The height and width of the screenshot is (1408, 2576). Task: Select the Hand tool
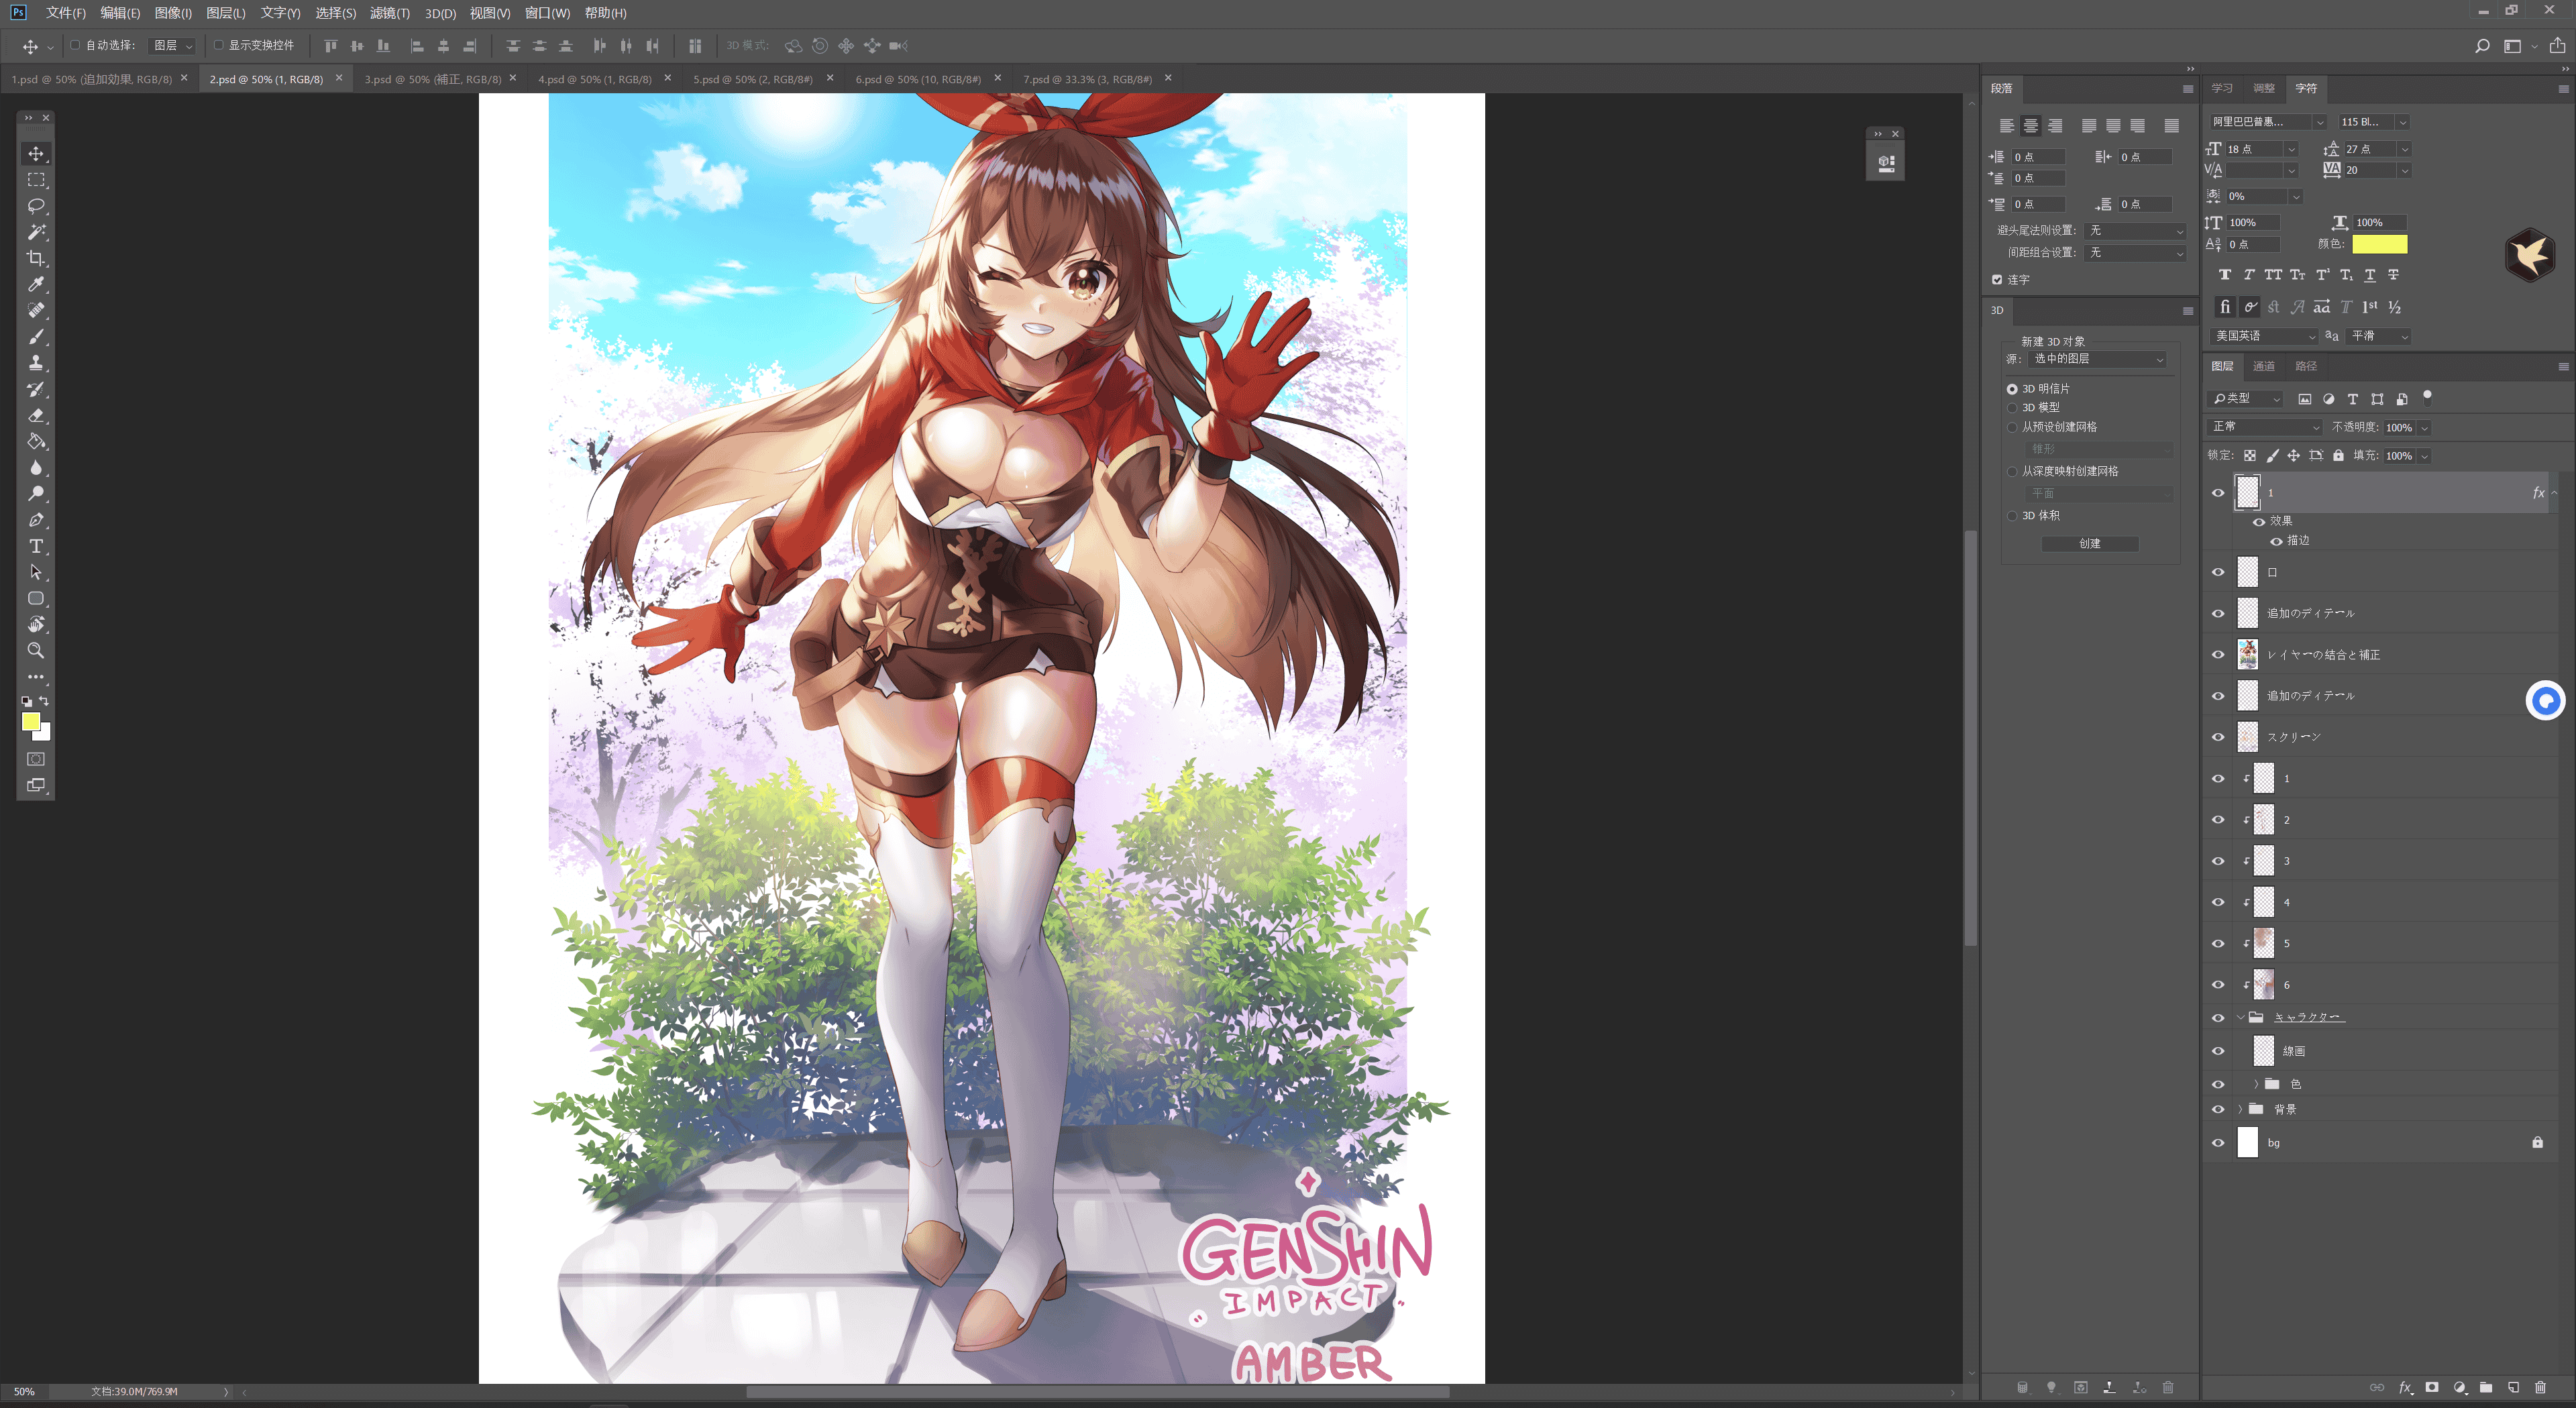coord(36,624)
